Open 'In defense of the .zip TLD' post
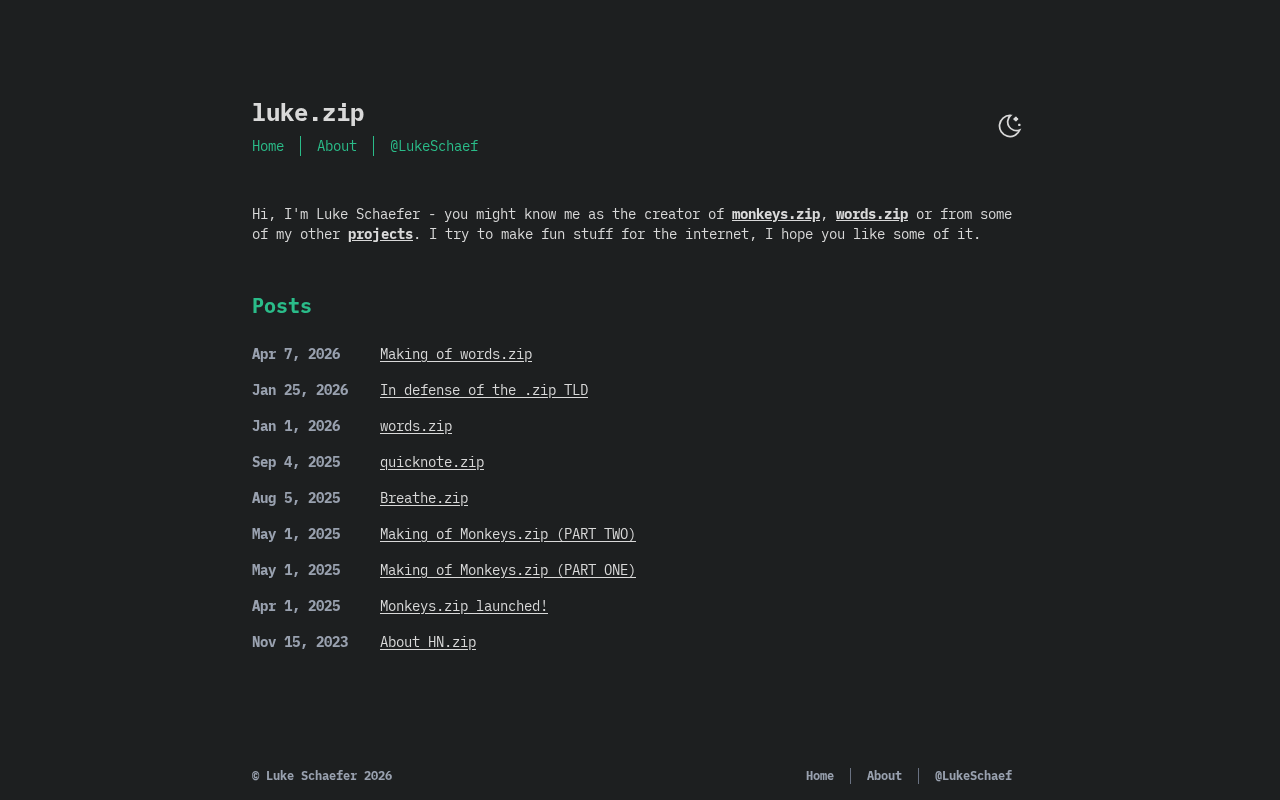The image size is (1280, 800). pyautogui.click(x=484, y=390)
